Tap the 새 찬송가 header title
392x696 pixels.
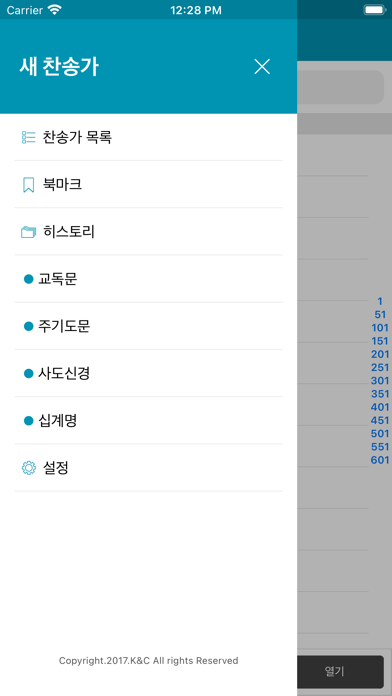pos(59,67)
